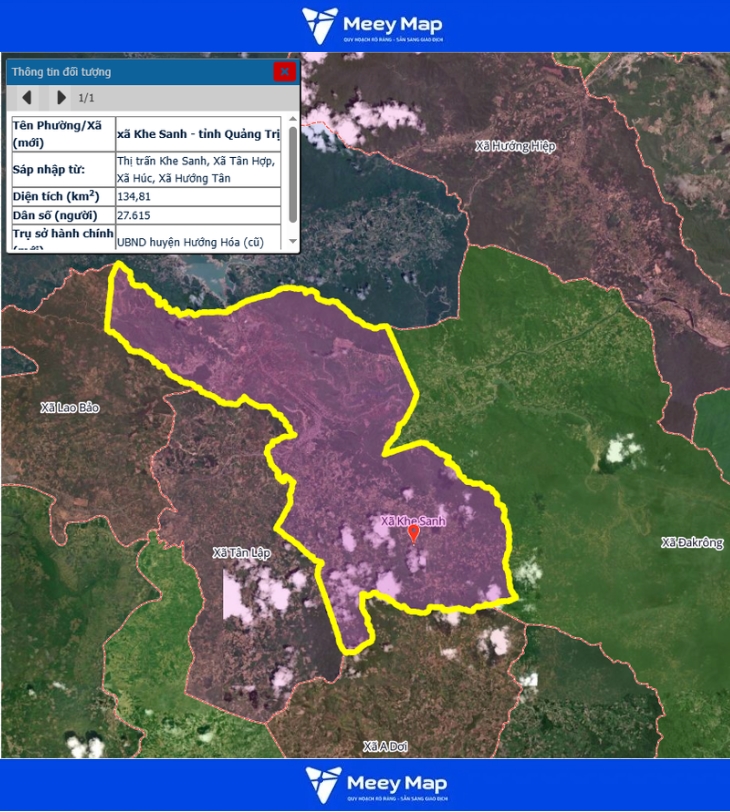Go to previous object with left arrow
This screenshot has width=730, height=812.
[x=27, y=98]
